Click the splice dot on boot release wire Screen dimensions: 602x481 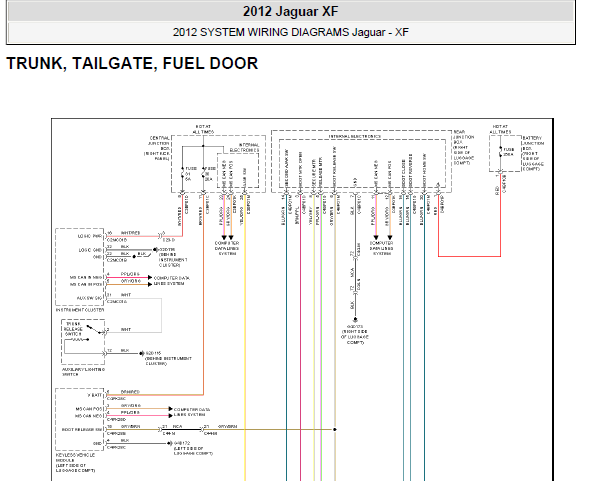click(335, 430)
